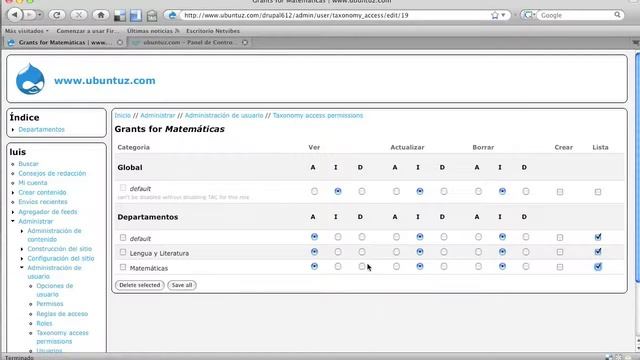Click the site icon left of the URL
The height and width of the screenshot is (360, 640).
172,15
